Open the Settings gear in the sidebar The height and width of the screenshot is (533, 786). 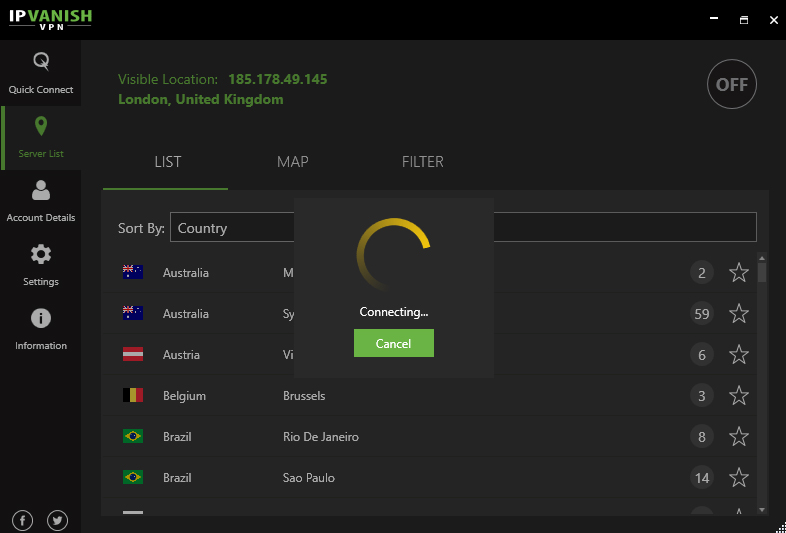(41, 265)
